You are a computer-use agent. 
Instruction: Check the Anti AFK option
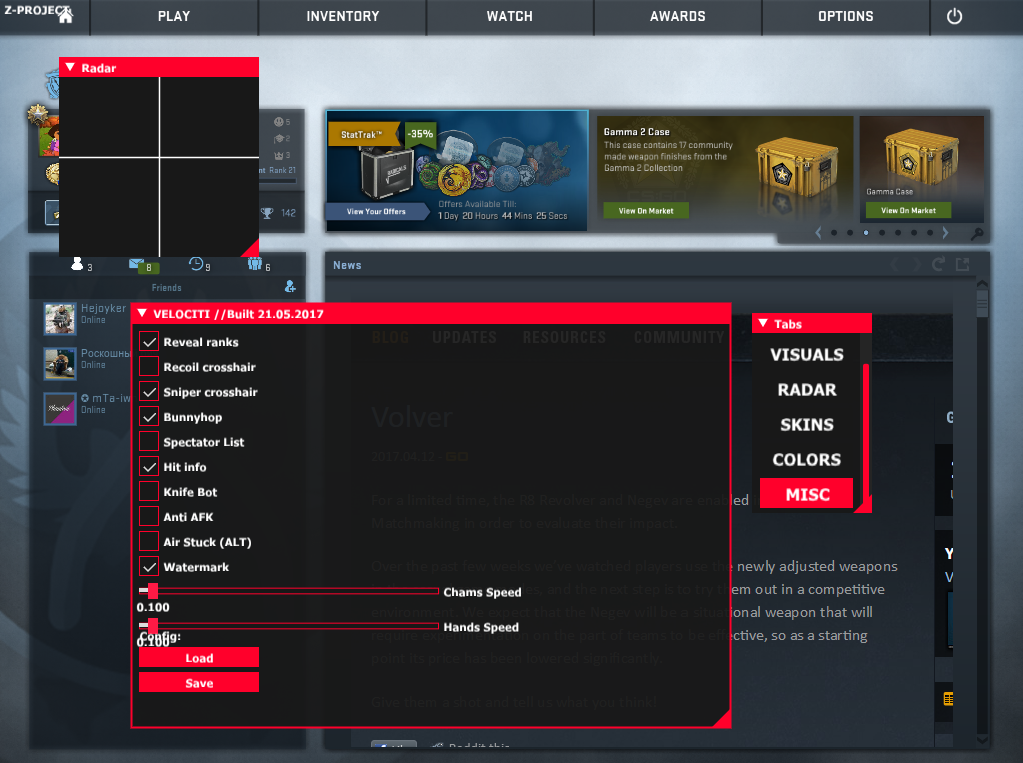149,516
